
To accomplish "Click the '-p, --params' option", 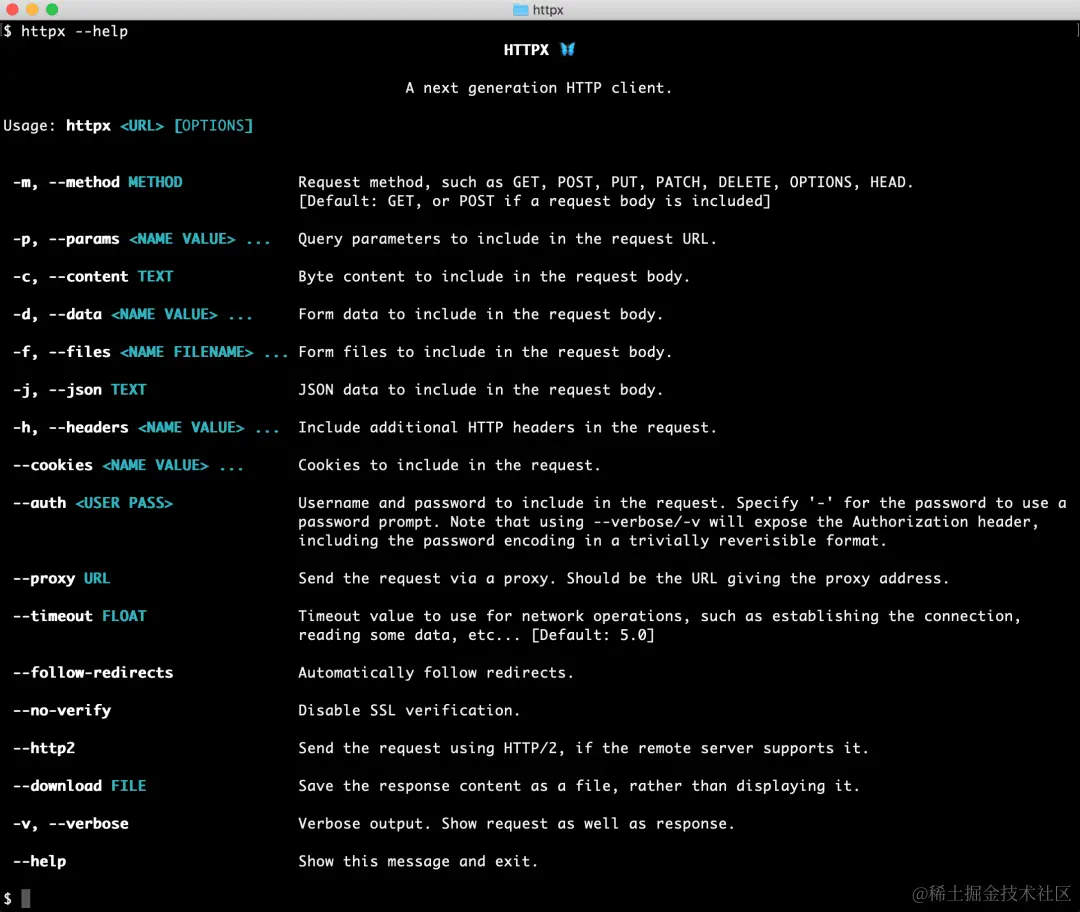I will [x=66, y=239].
